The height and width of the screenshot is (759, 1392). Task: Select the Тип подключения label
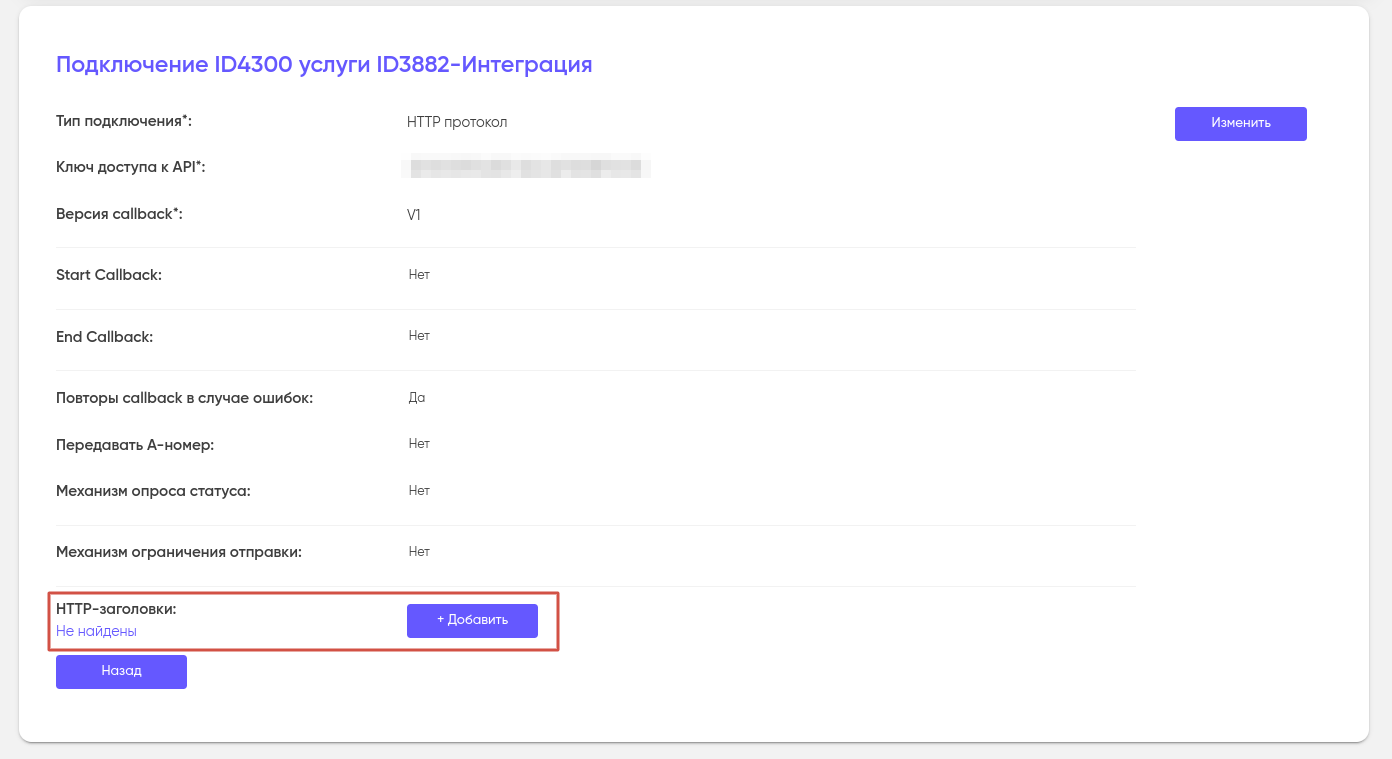coord(123,121)
